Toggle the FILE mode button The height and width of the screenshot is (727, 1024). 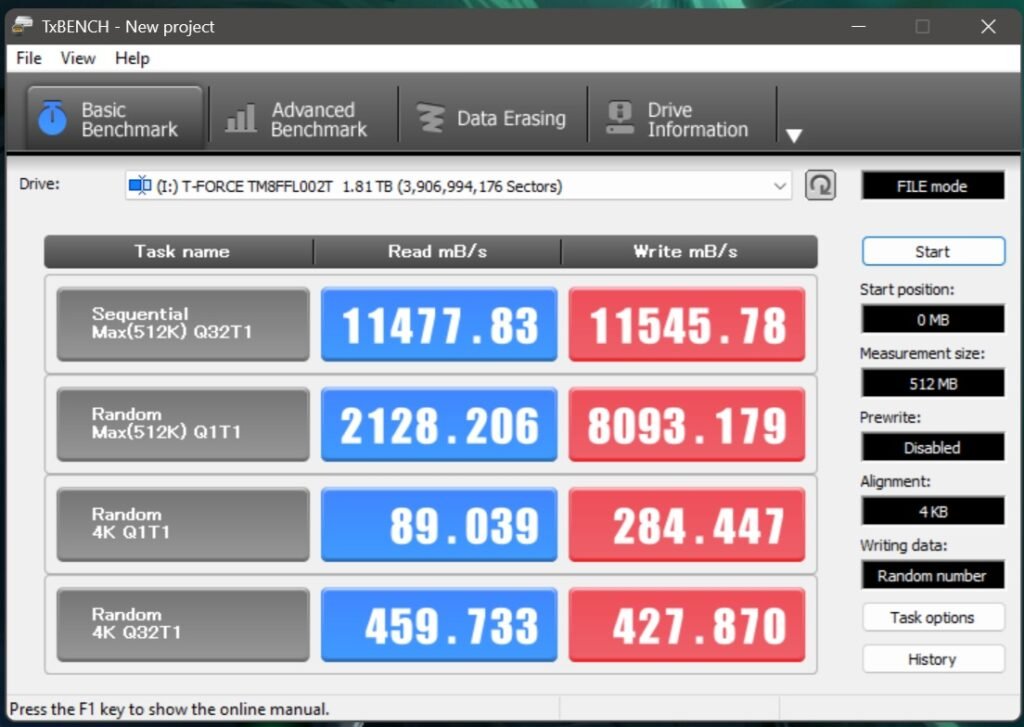(933, 186)
